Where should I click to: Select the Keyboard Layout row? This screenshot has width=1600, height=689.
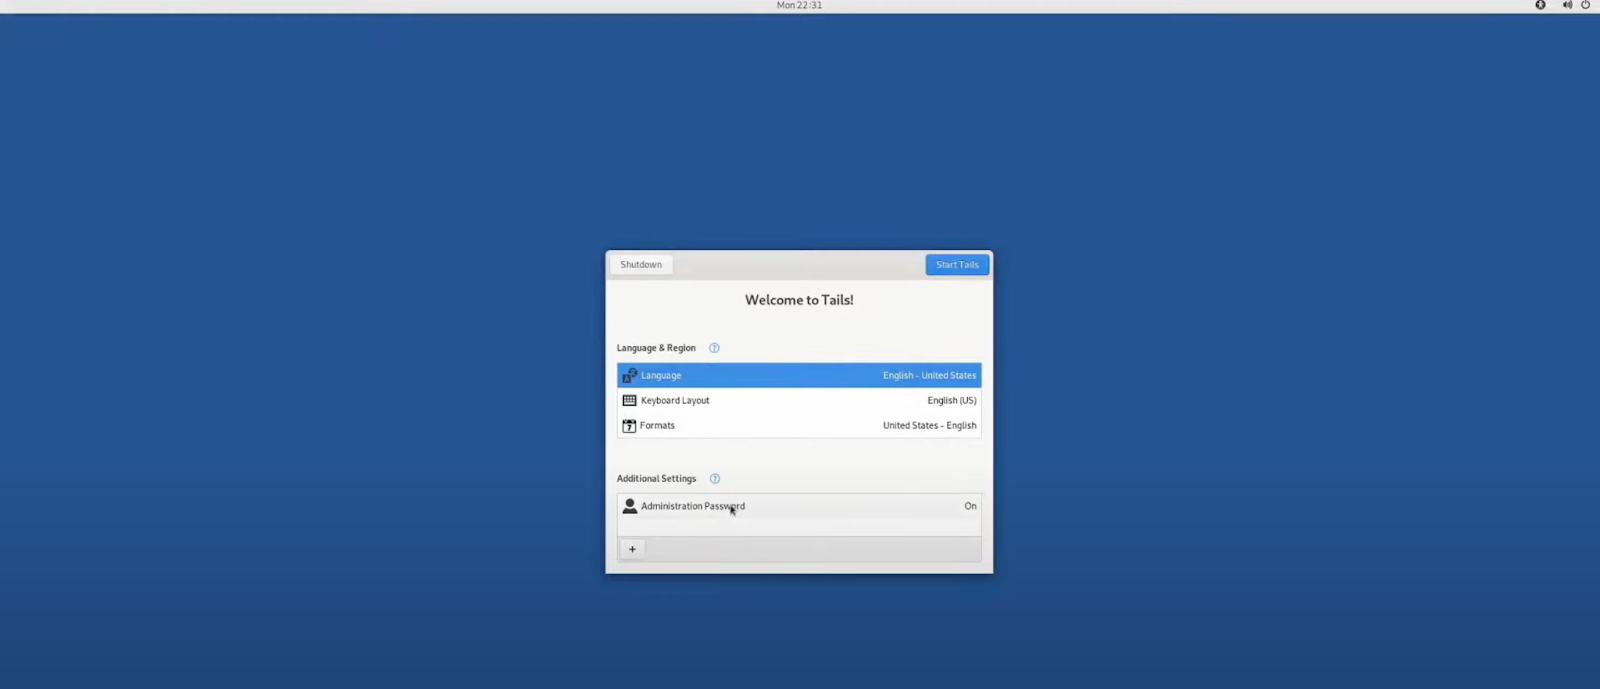(799, 400)
